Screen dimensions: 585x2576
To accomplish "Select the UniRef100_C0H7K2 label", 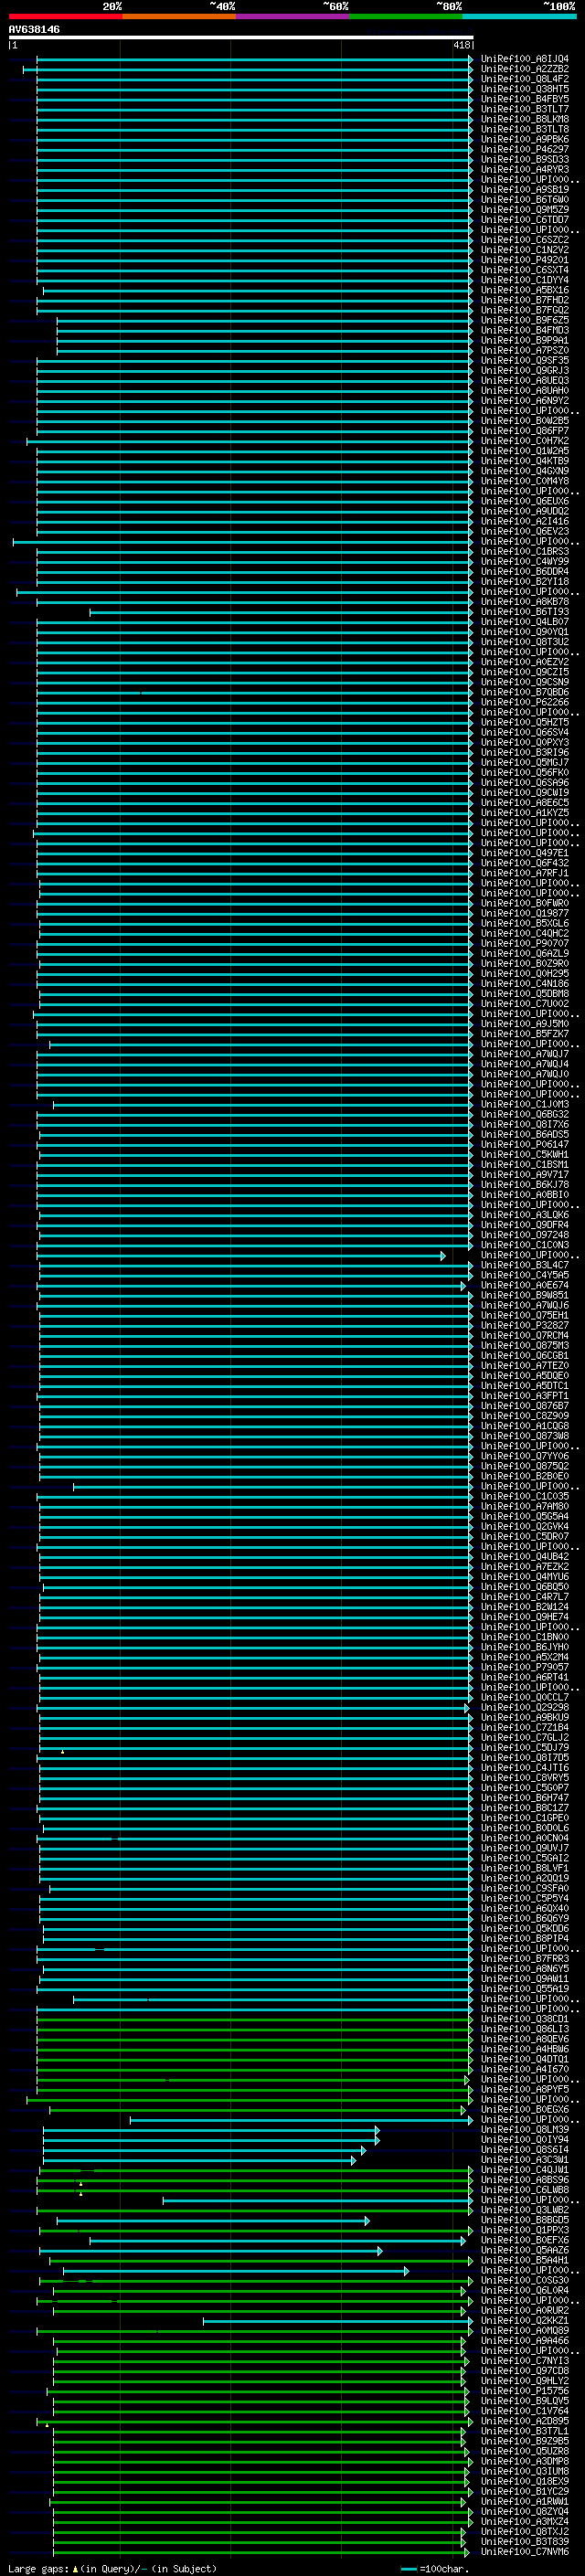I will click(x=524, y=441).
